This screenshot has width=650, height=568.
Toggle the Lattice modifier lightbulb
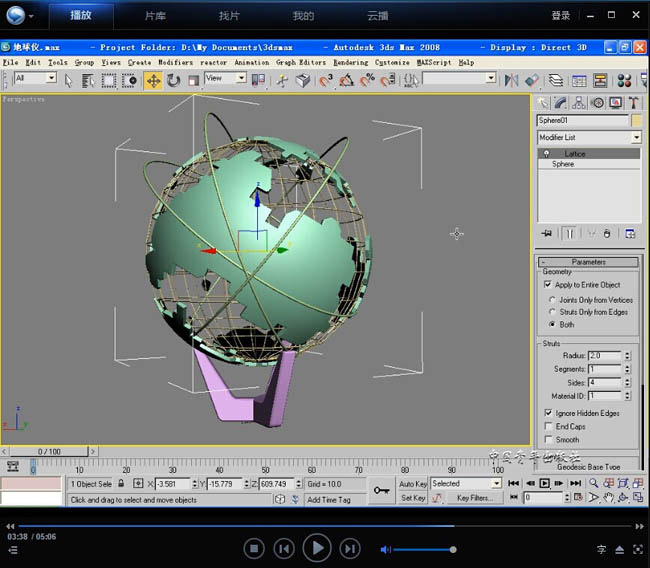[546, 153]
